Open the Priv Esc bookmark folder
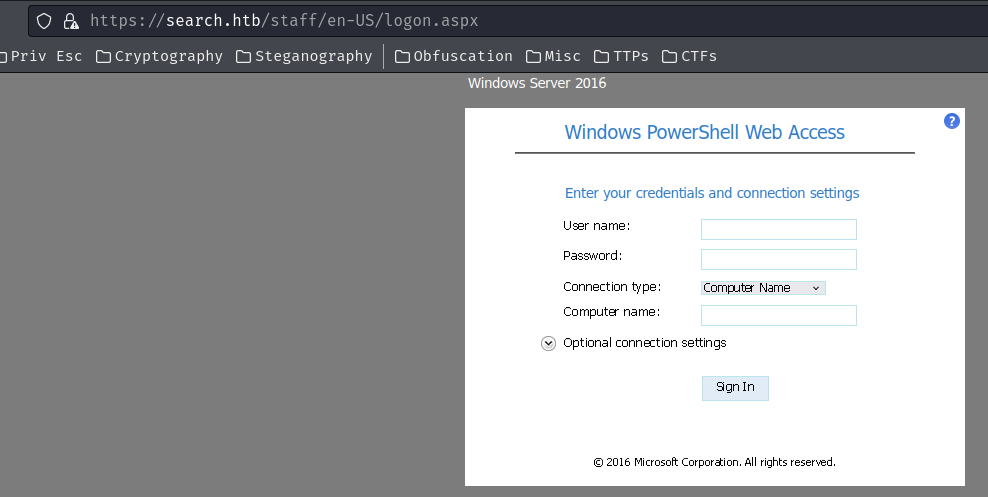988x497 pixels. click(40, 56)
